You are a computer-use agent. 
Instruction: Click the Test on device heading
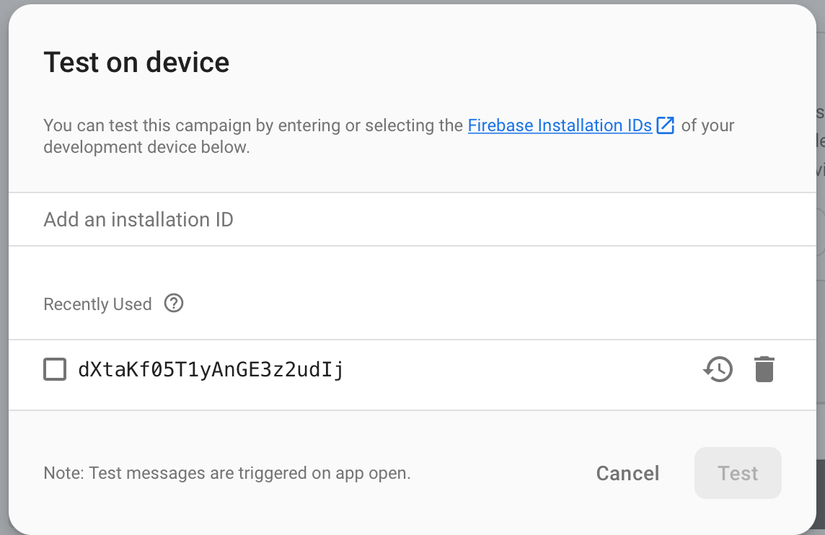[136, 63]
